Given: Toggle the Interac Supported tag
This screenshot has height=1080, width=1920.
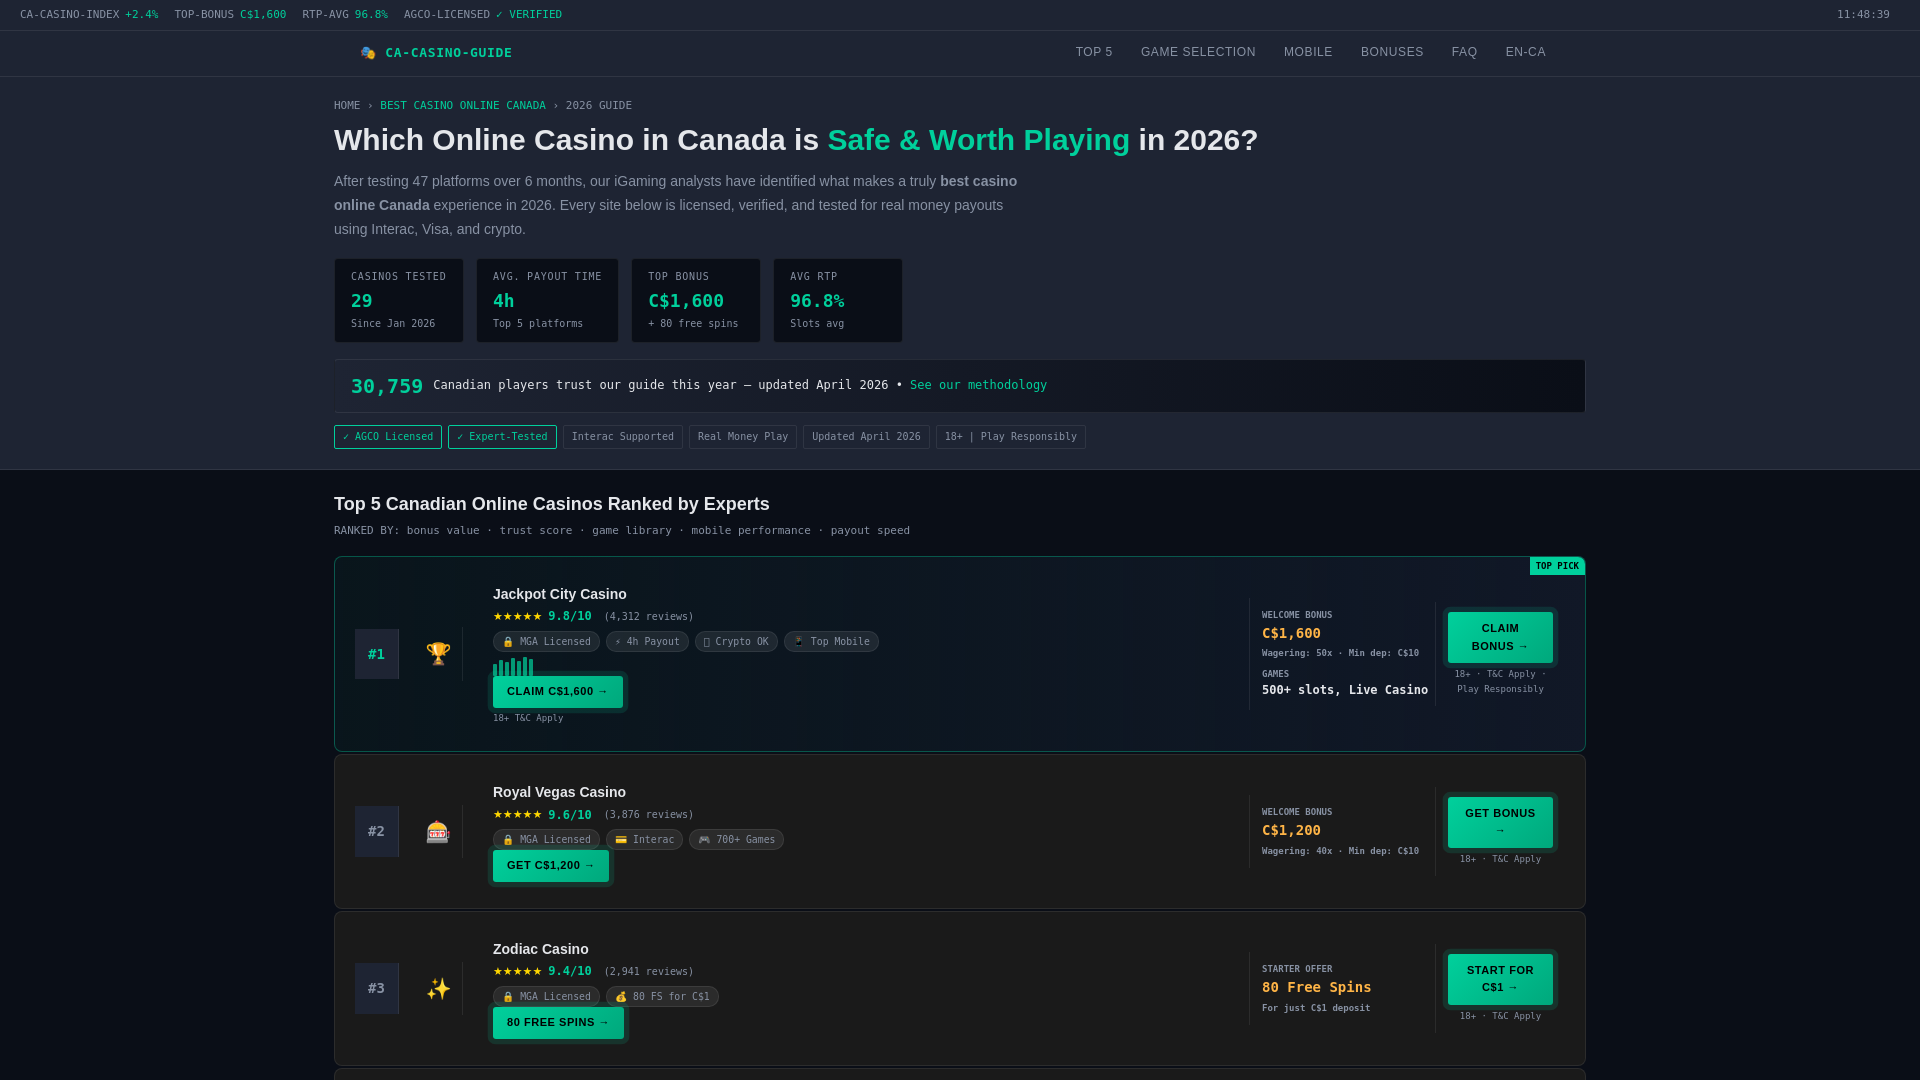Looking at the screenshot, I should [622, 437].
